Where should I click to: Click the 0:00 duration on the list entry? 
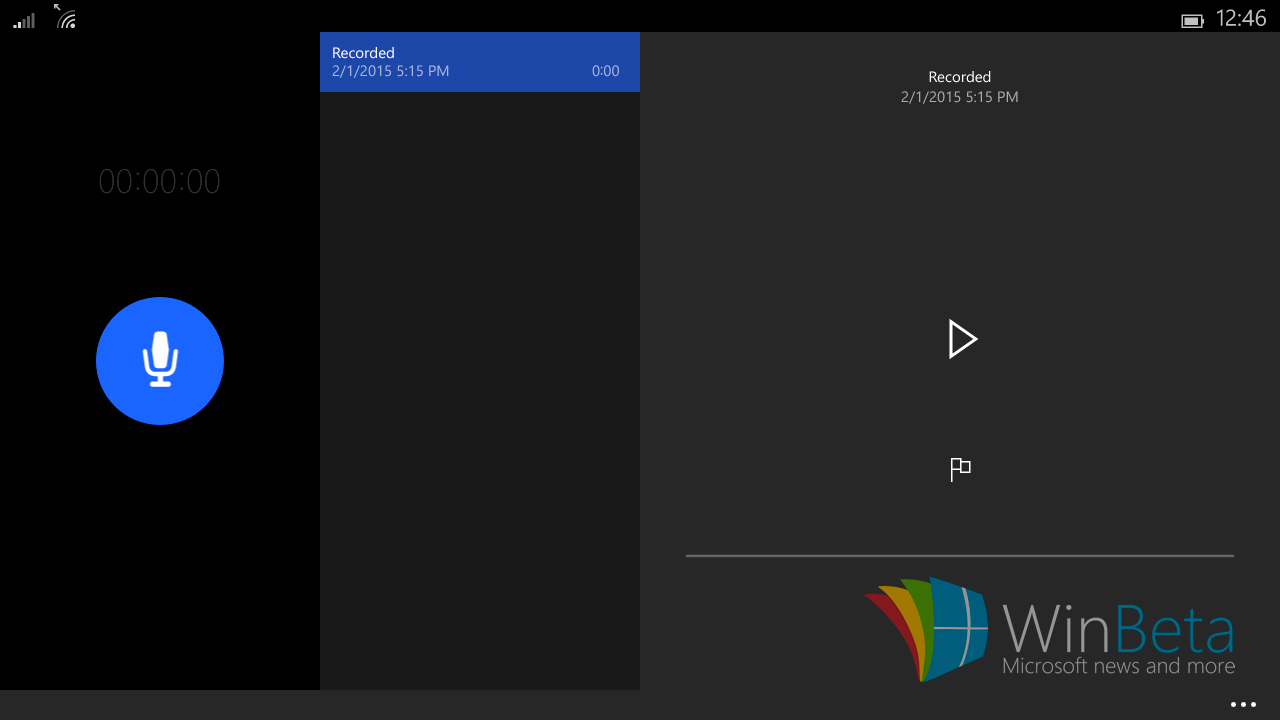[605, 71]
